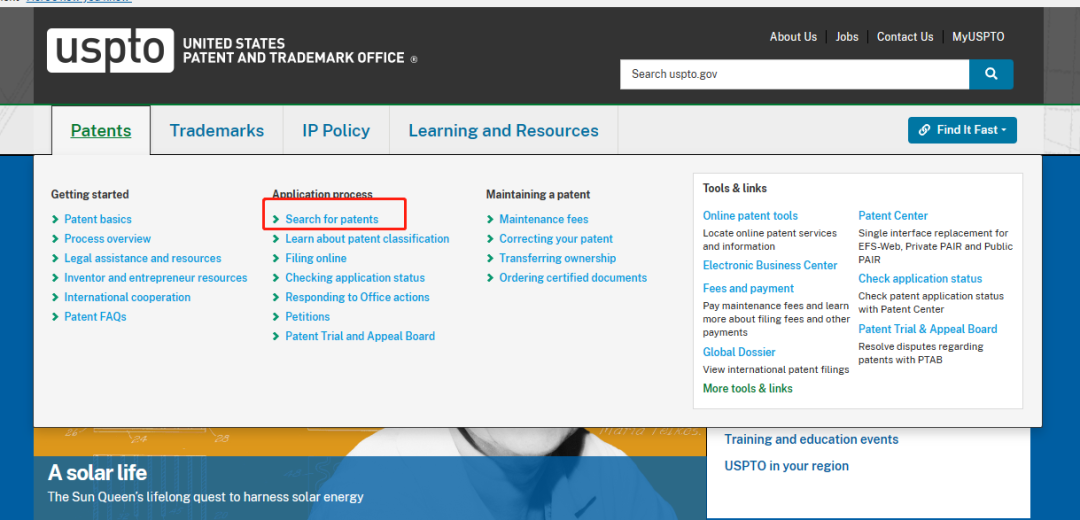Open Patent Trial & Appeal Board tool link
1080x520 pixels.
pyautogui.click(x=928, y=329)
